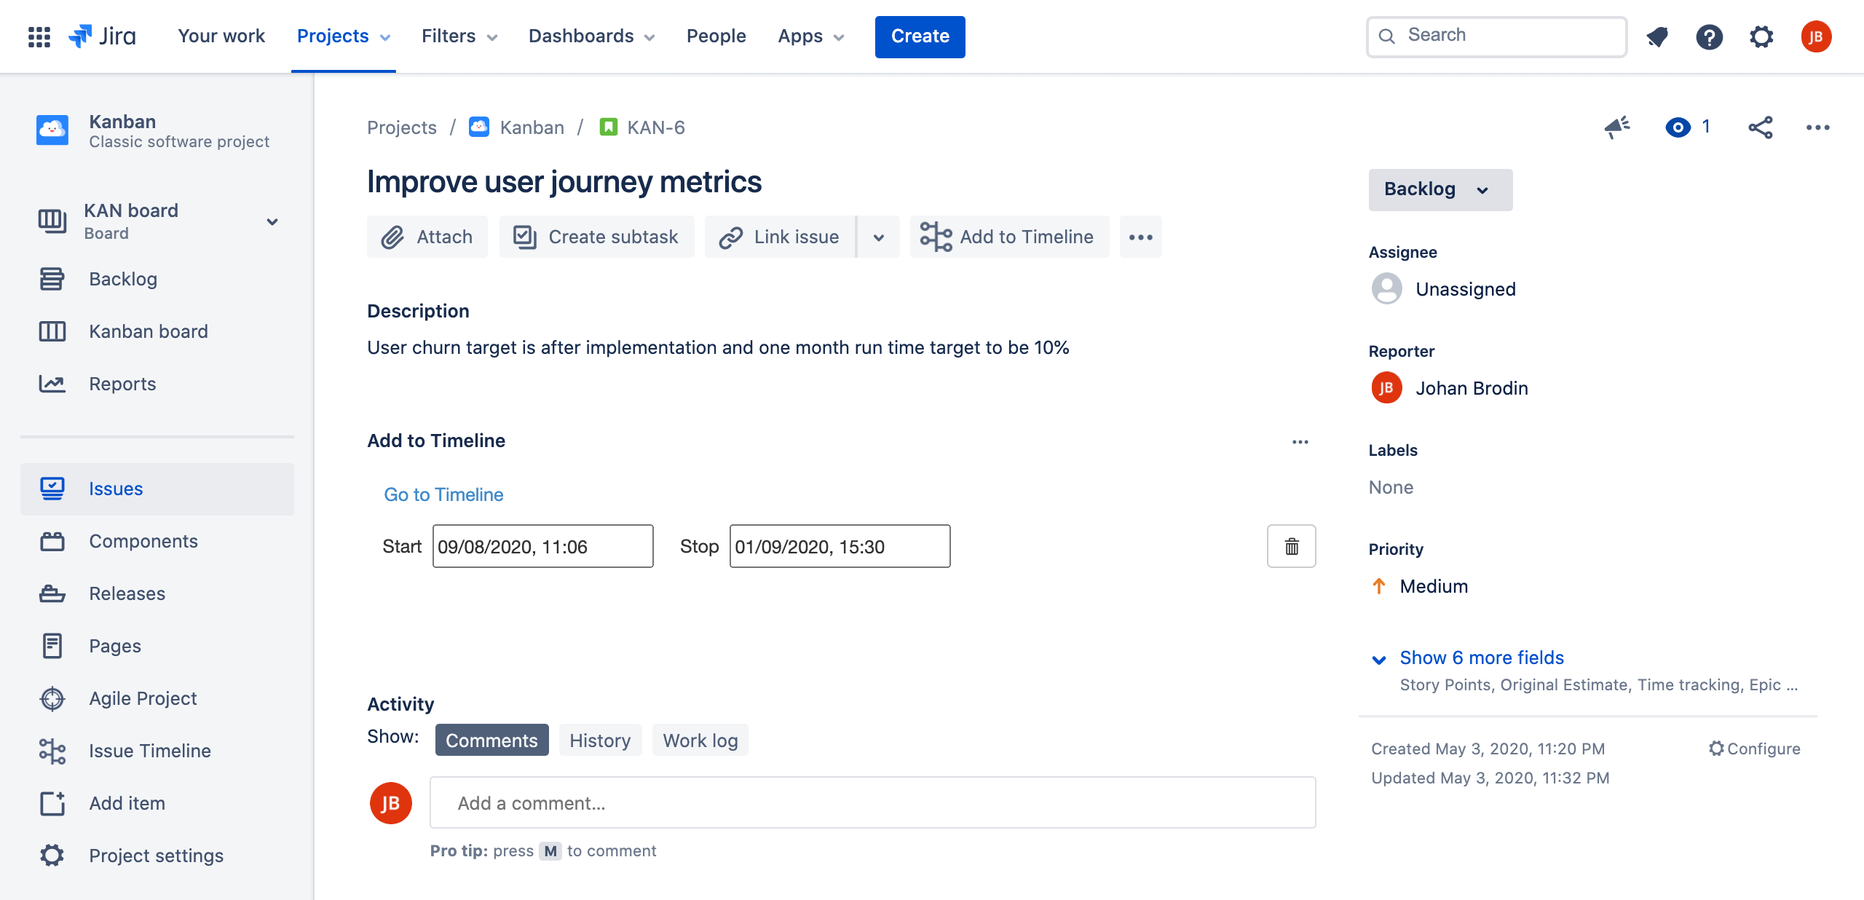Click the Search field in header
Viewport: 1864px width, 900px height.
point(1496,36)
